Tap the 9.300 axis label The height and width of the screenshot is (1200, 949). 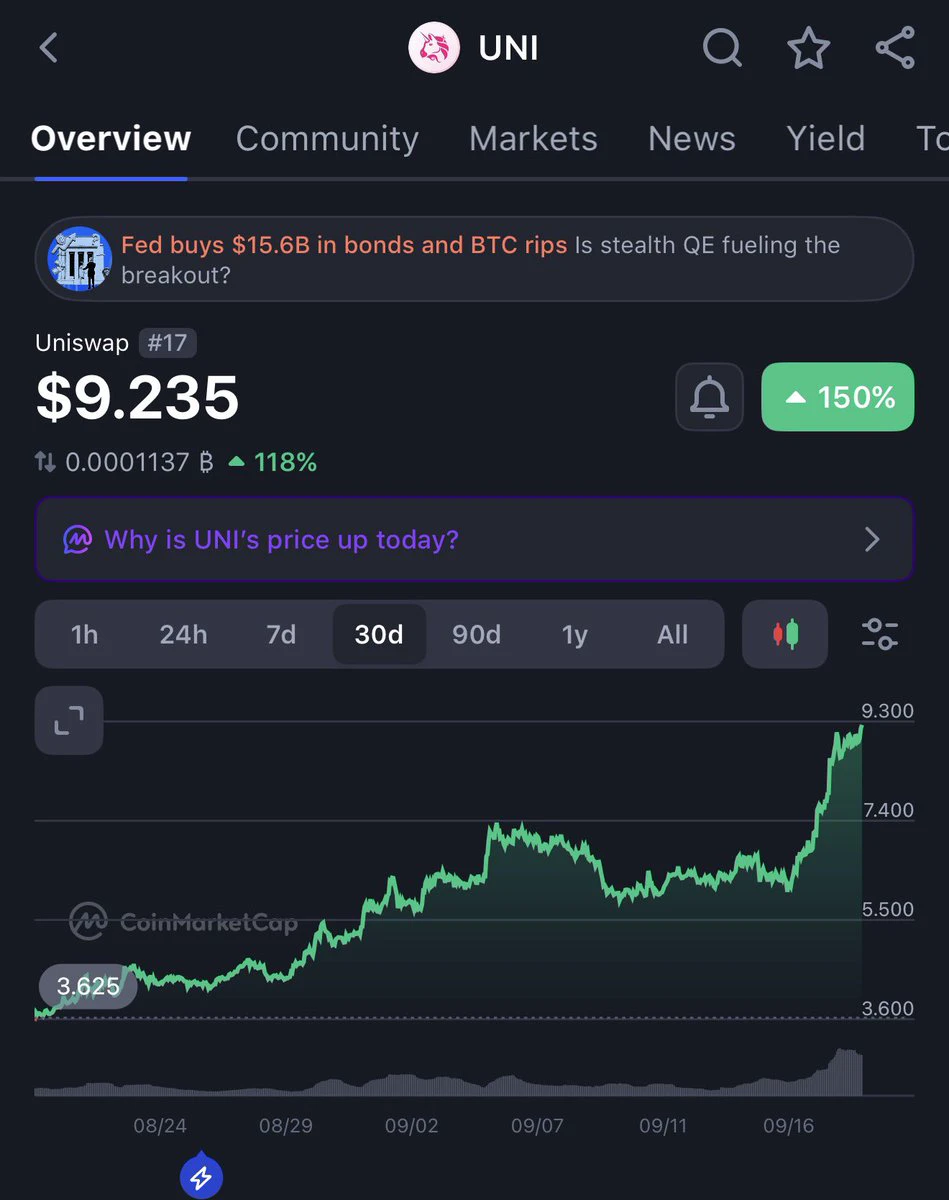[888, 711]
